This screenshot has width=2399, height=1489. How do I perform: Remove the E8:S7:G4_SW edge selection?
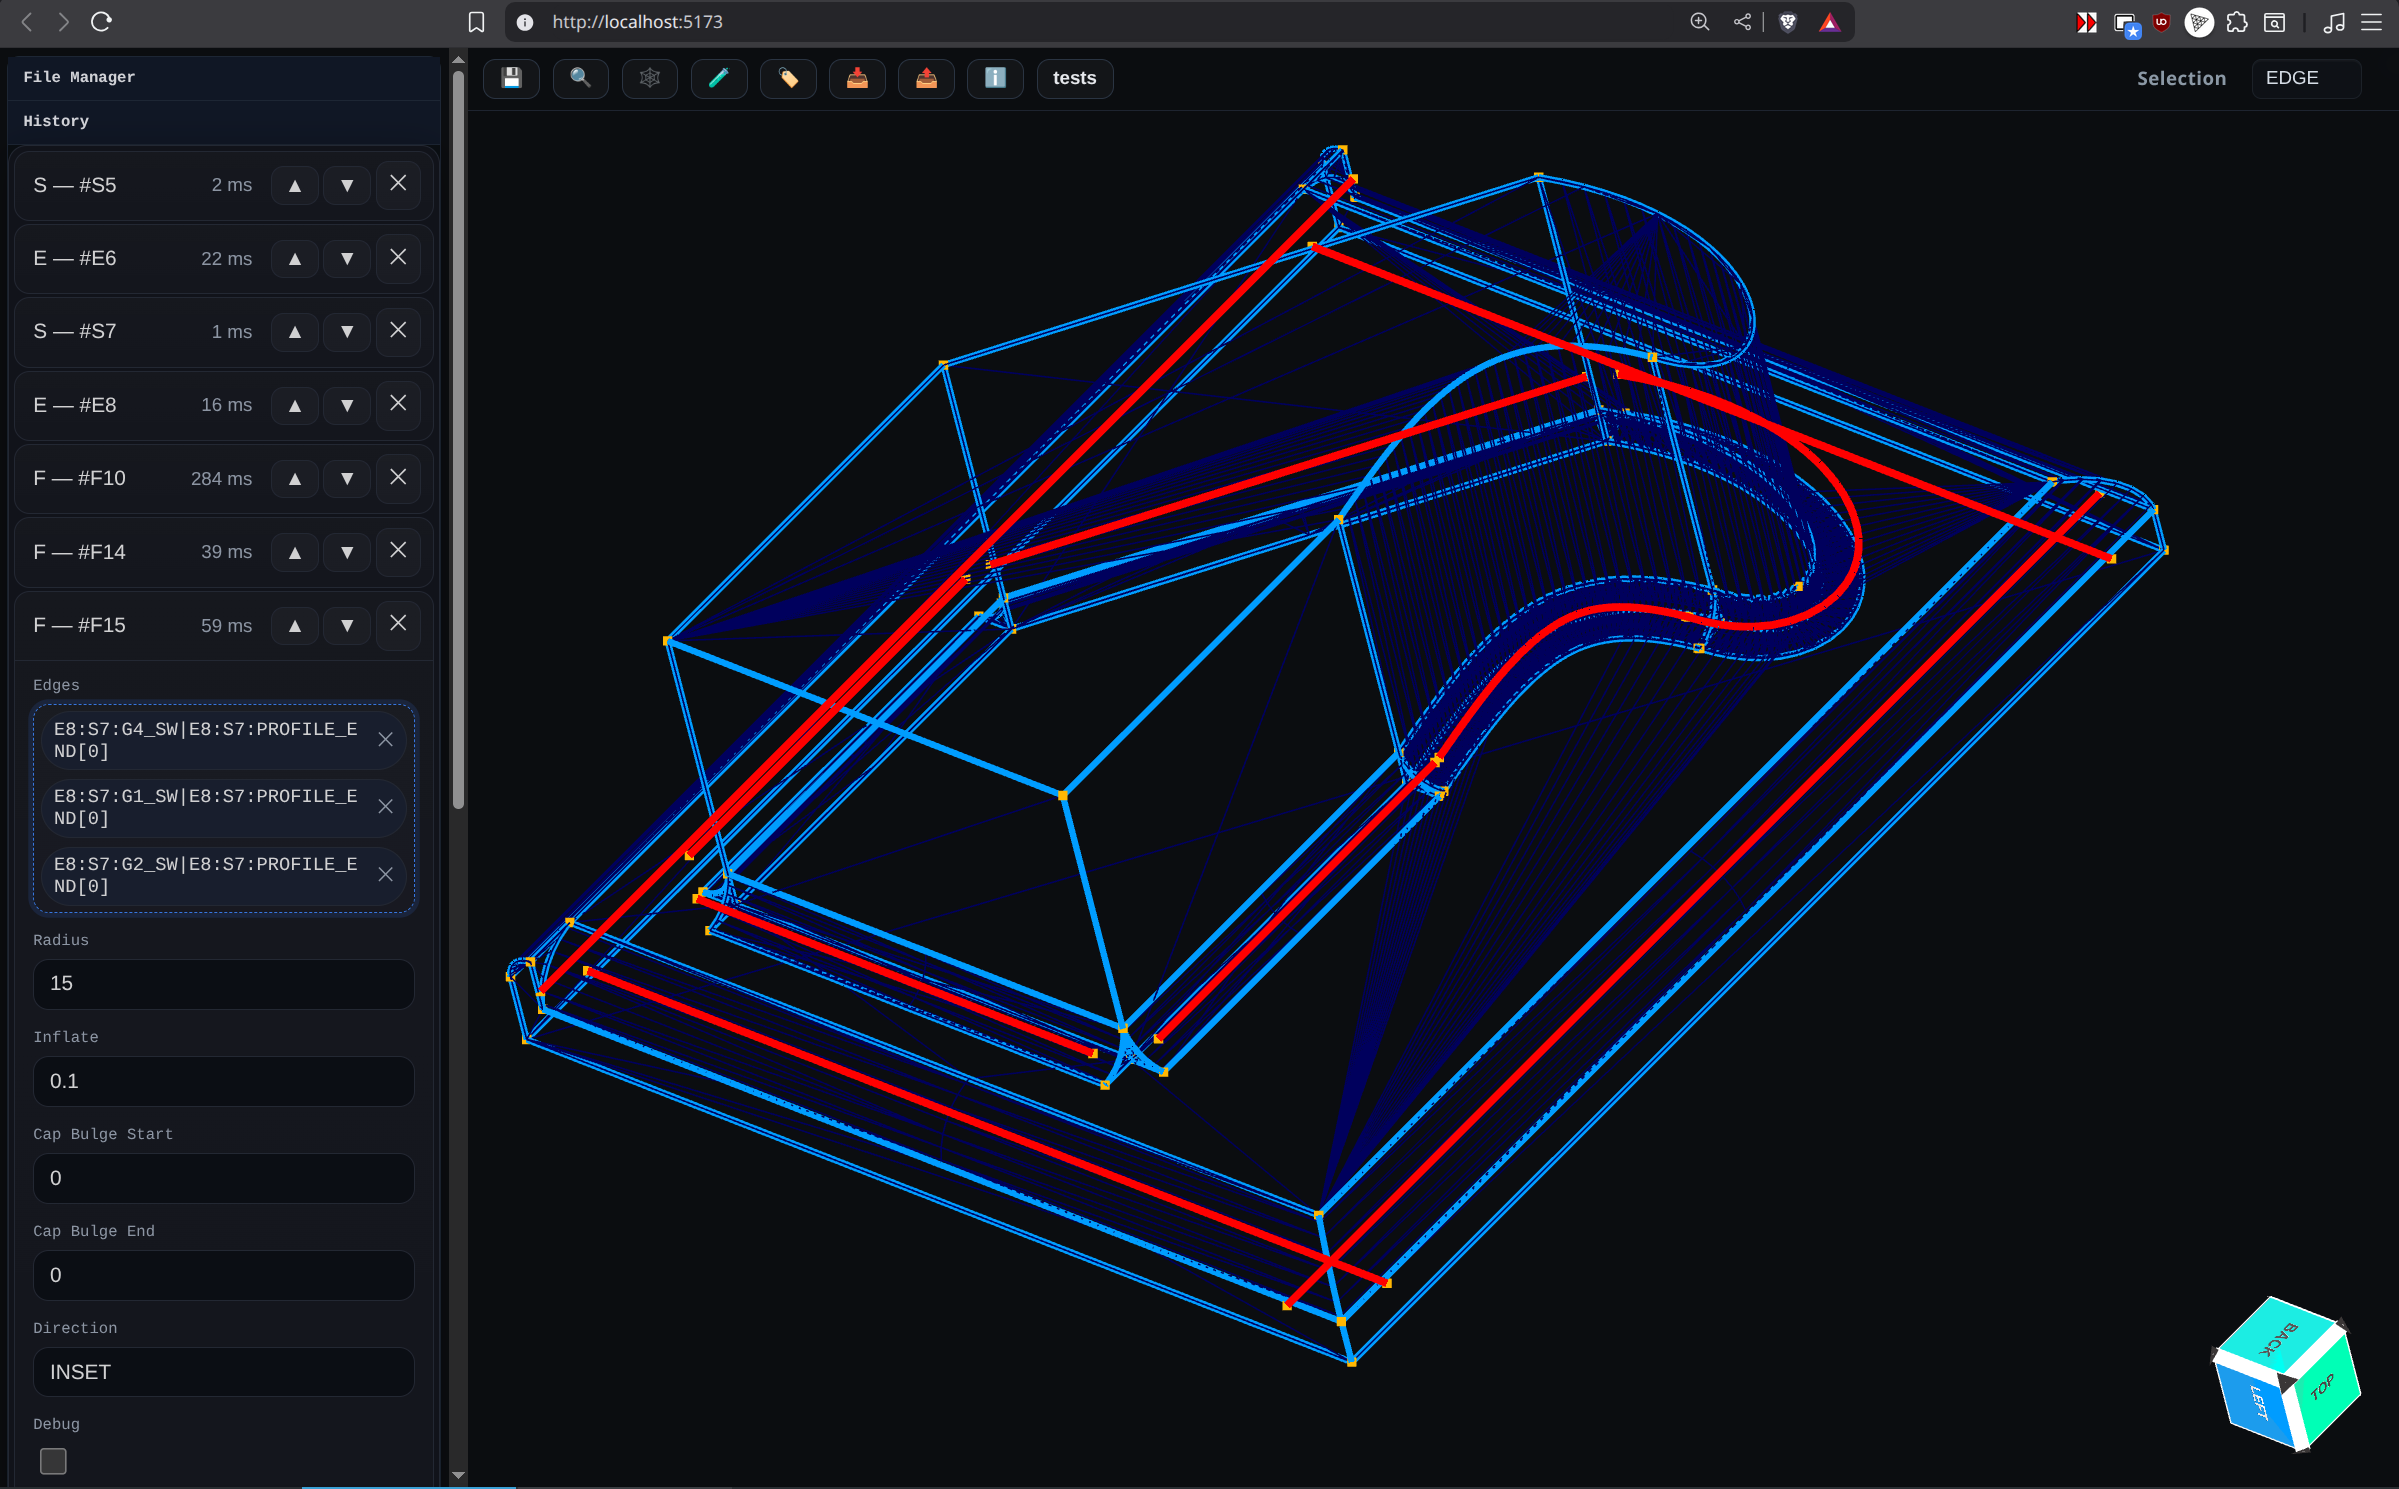coord(385,740)
